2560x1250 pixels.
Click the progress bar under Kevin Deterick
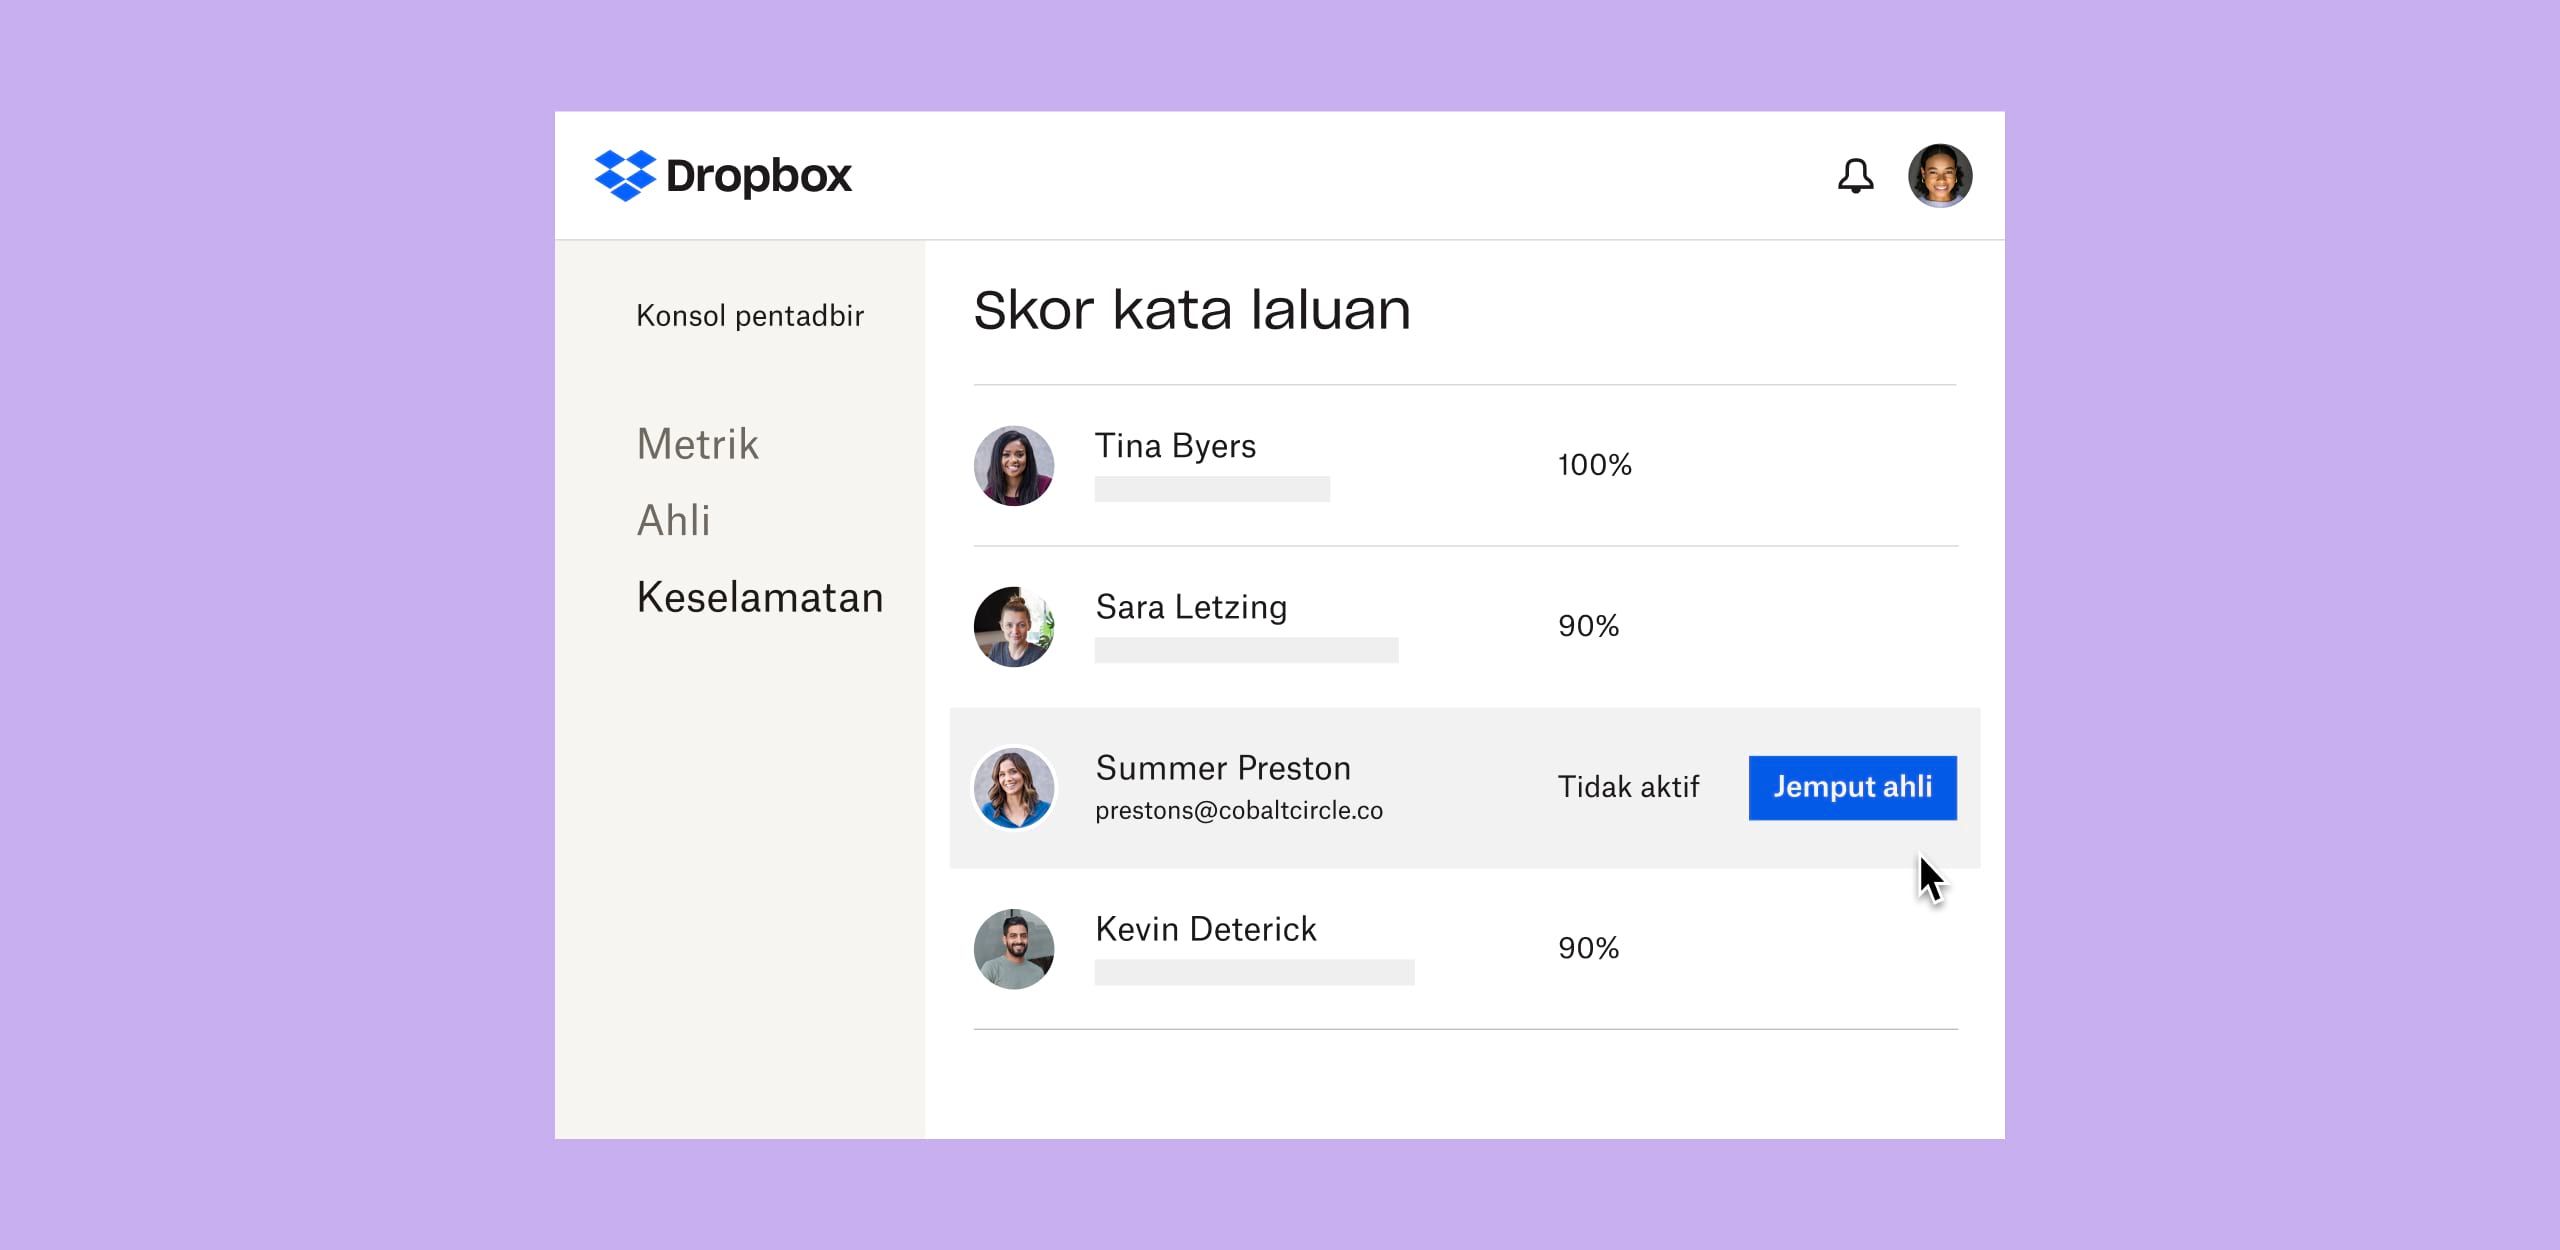(1255, 971)
